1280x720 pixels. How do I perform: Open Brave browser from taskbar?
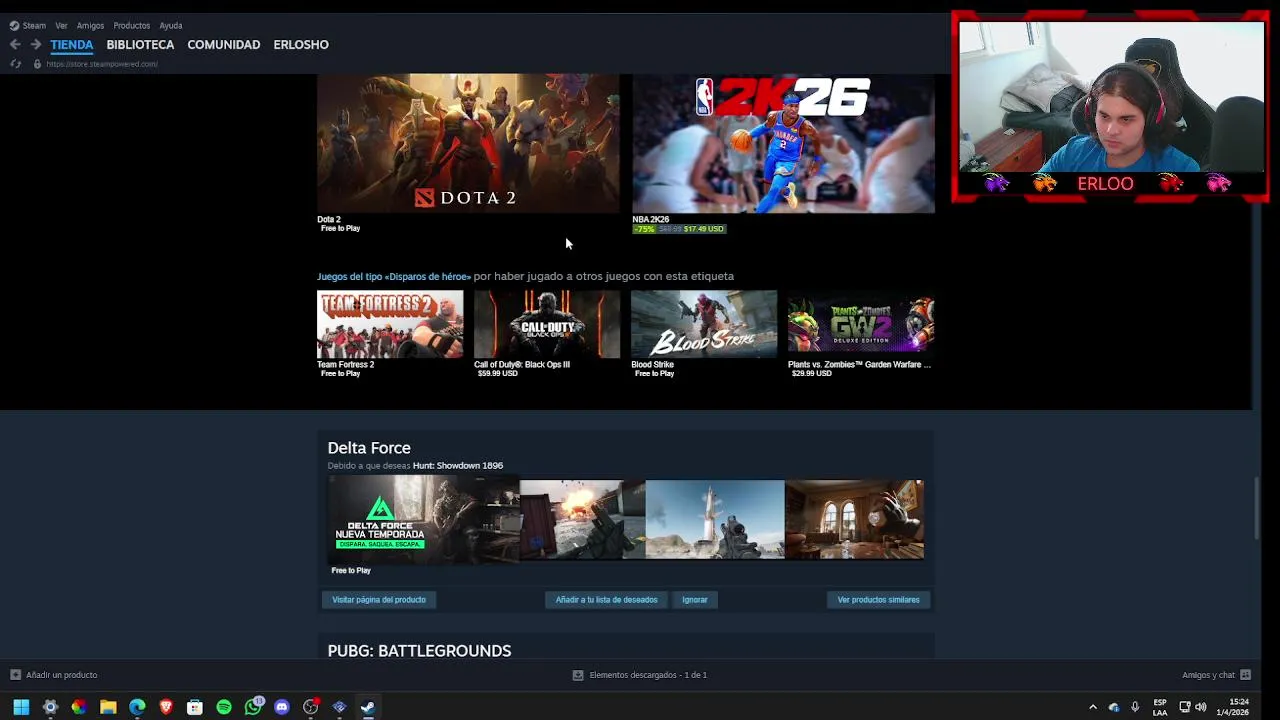[166, 707]
